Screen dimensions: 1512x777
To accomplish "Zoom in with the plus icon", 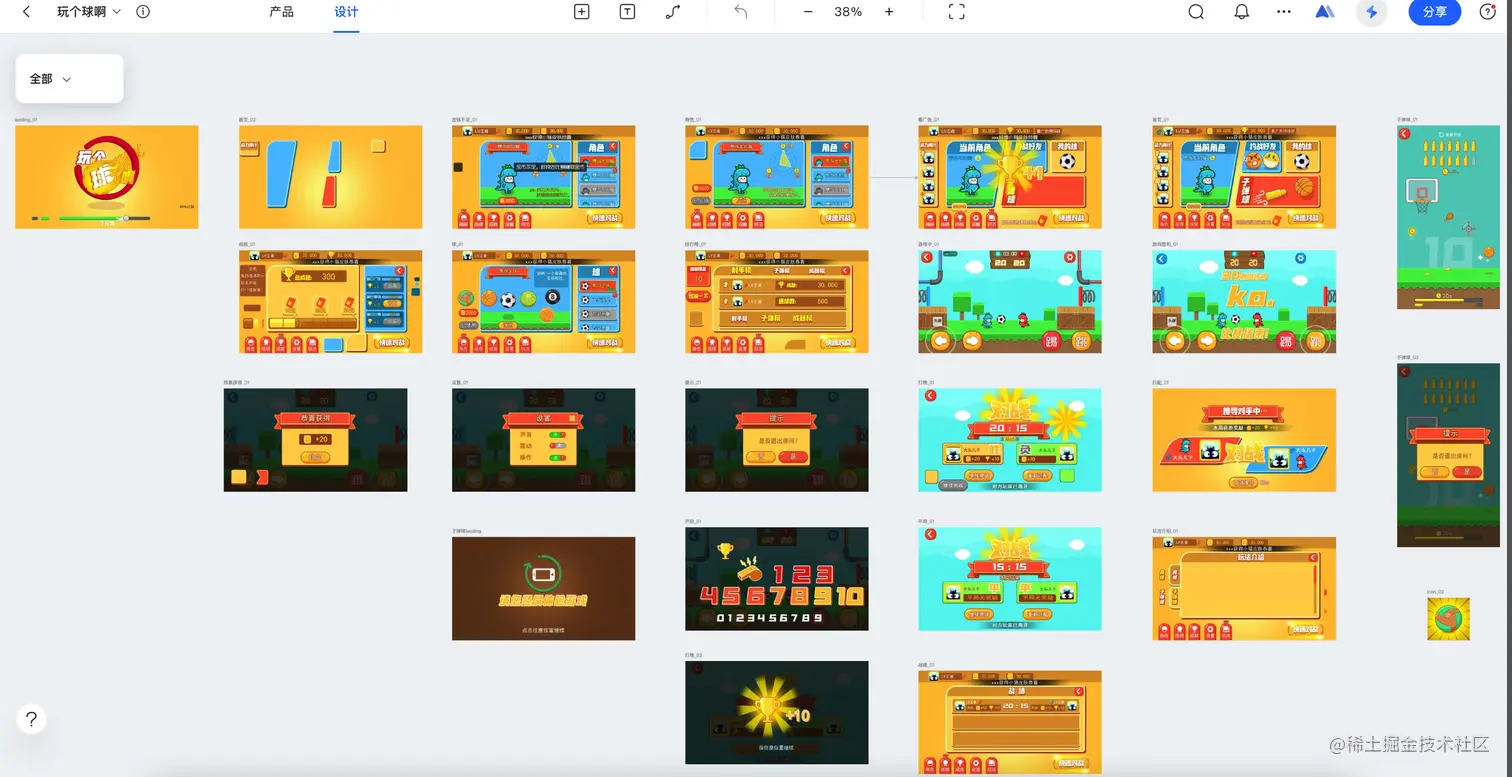I will pos(889,12).
